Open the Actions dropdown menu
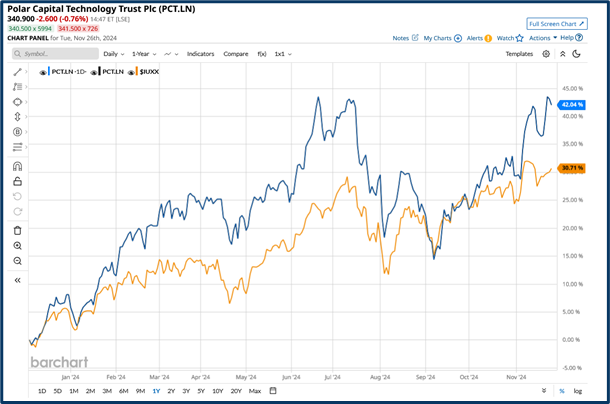610x404 pixels. pyautogui.click(x=543, y=38)
